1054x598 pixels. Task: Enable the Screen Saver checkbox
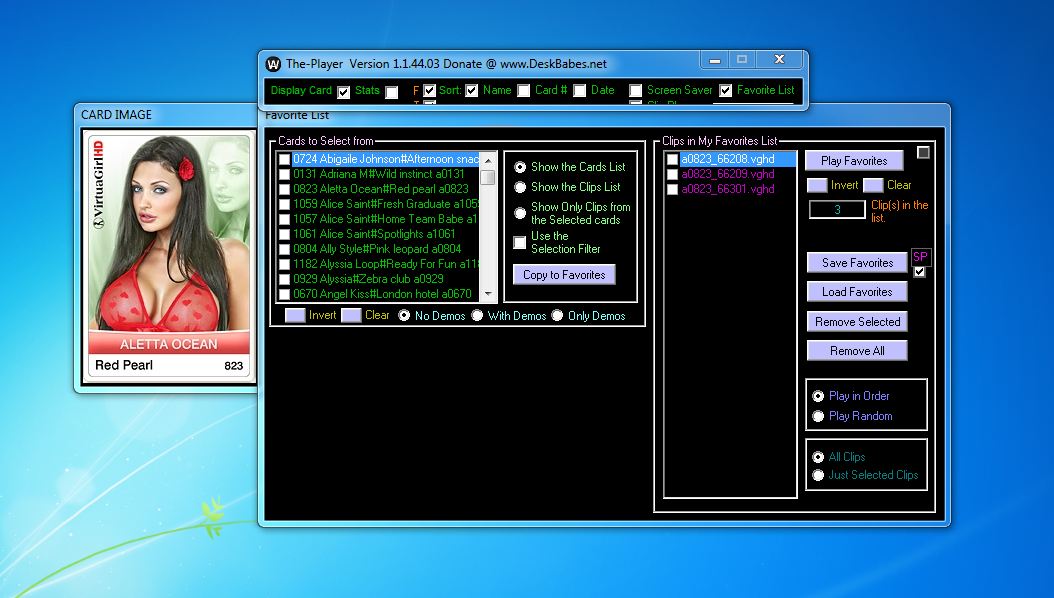[636, 91]
